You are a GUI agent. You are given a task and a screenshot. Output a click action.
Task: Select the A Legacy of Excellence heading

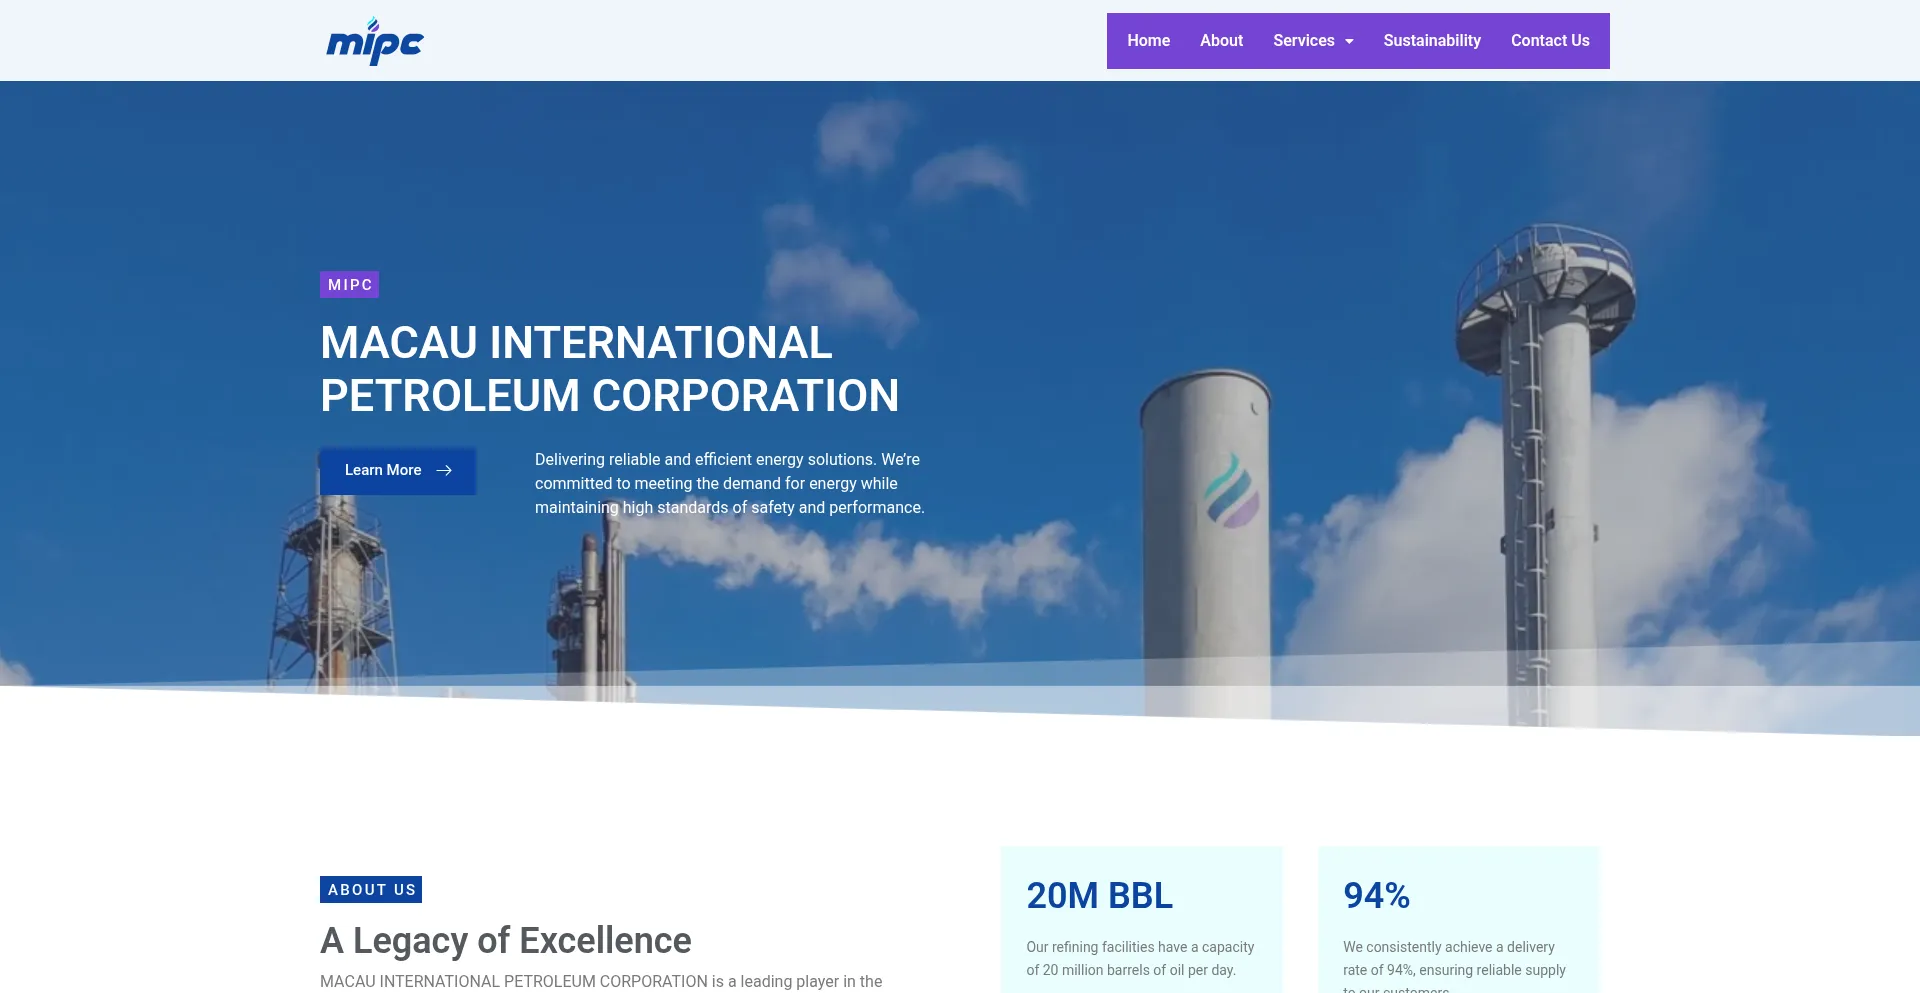point(505,941)
